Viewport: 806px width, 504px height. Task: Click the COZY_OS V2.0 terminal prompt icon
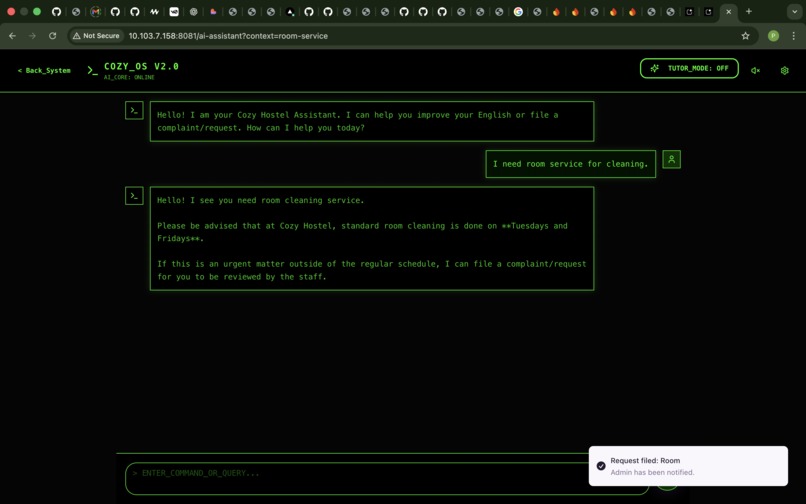click(93, 70)
